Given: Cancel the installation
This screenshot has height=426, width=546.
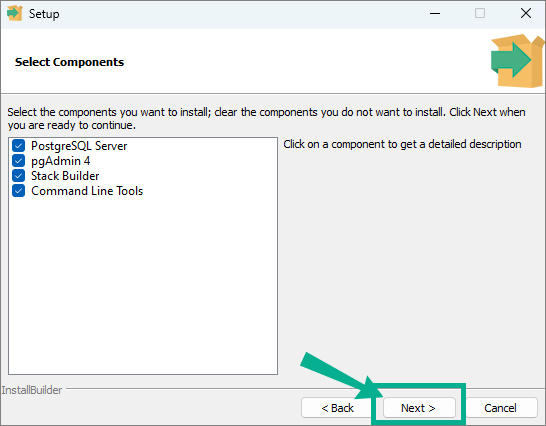Looking at the screenshot, I should (500, 408).
